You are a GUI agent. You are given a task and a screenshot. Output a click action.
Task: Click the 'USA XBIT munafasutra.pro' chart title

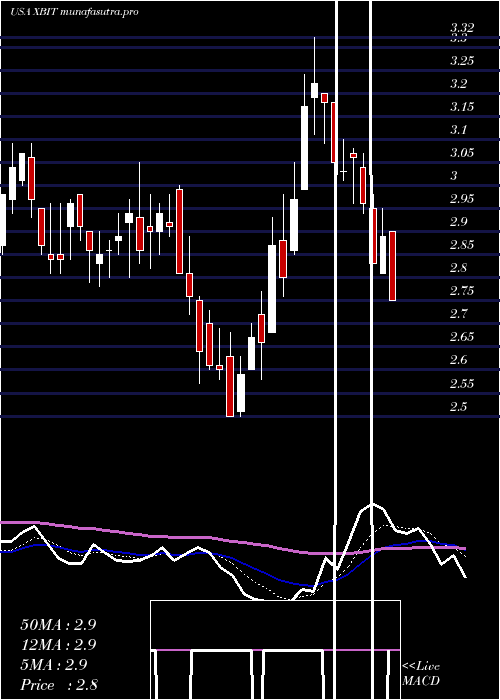point(74,12)
